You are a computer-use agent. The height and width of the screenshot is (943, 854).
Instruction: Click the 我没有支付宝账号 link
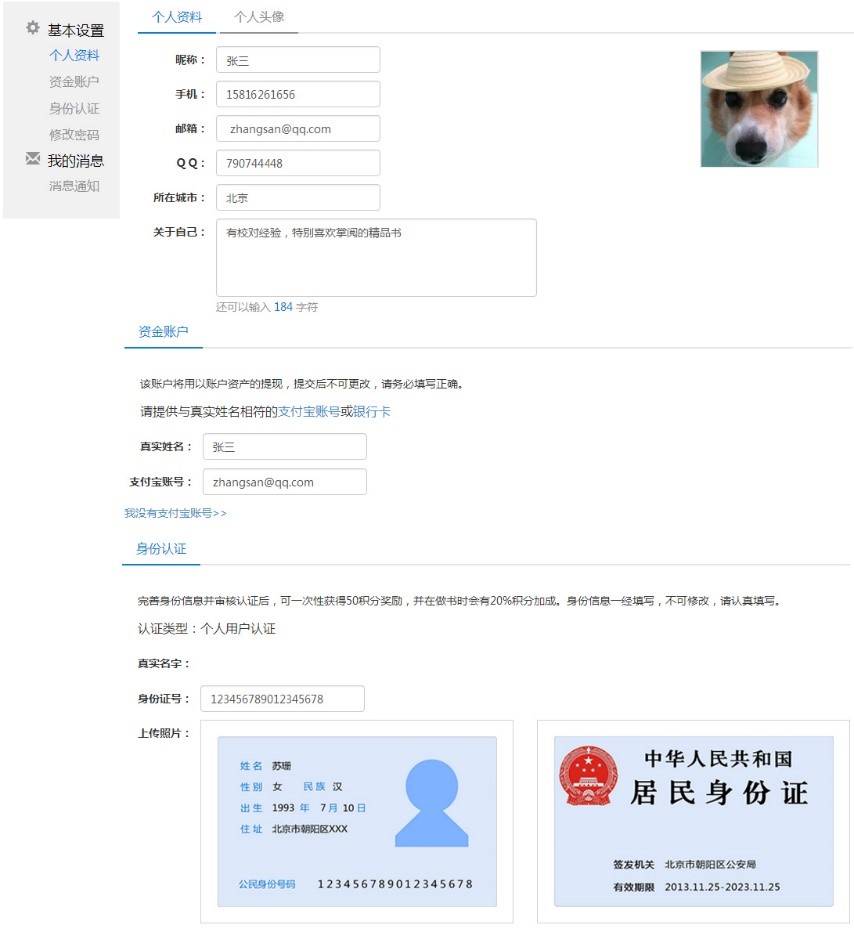coord(176,513)
